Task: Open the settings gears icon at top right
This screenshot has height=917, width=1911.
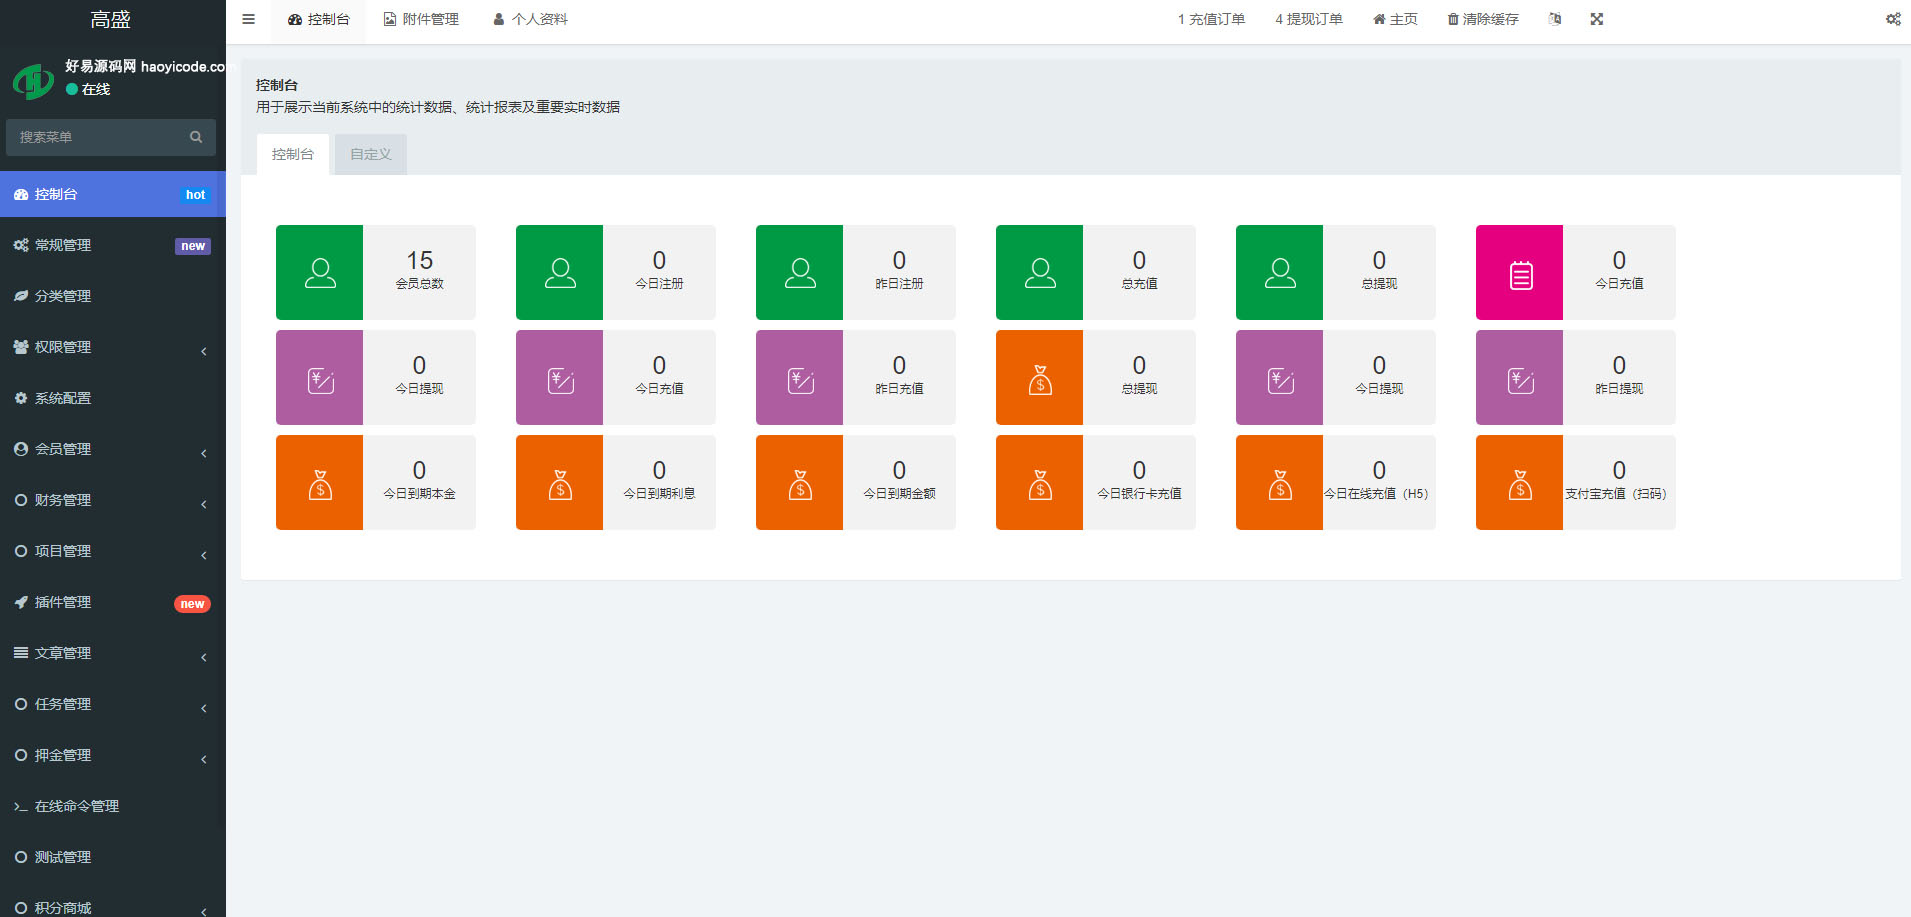Action: (1893, 19)
